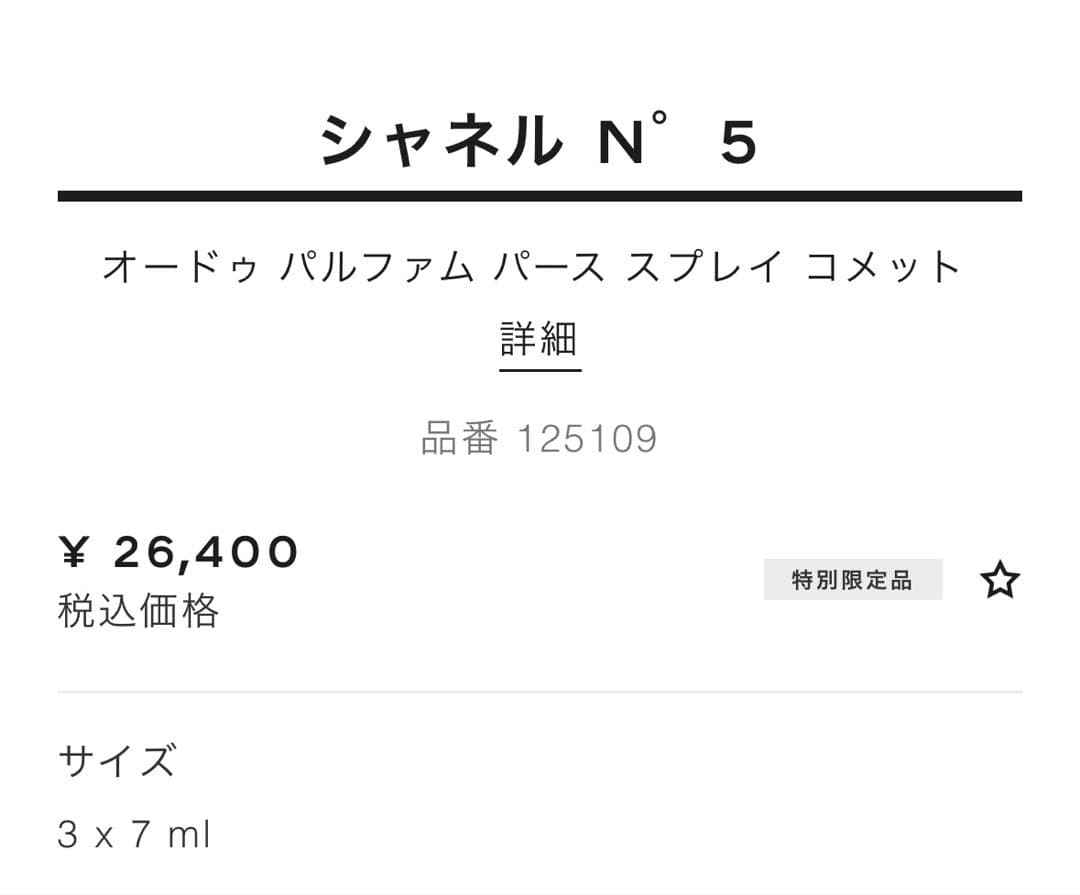1080x895 pixels.
Task: Click the 特別限定品 limited edition badge
Action: coord(853,579)
